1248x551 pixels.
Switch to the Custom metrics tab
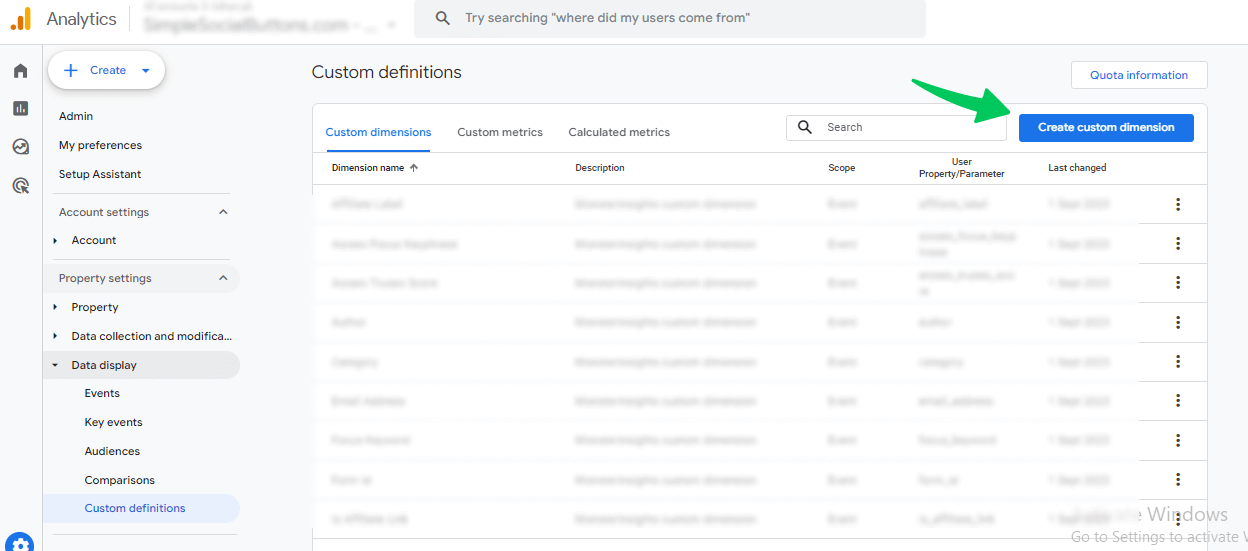[x=500, y=132]
